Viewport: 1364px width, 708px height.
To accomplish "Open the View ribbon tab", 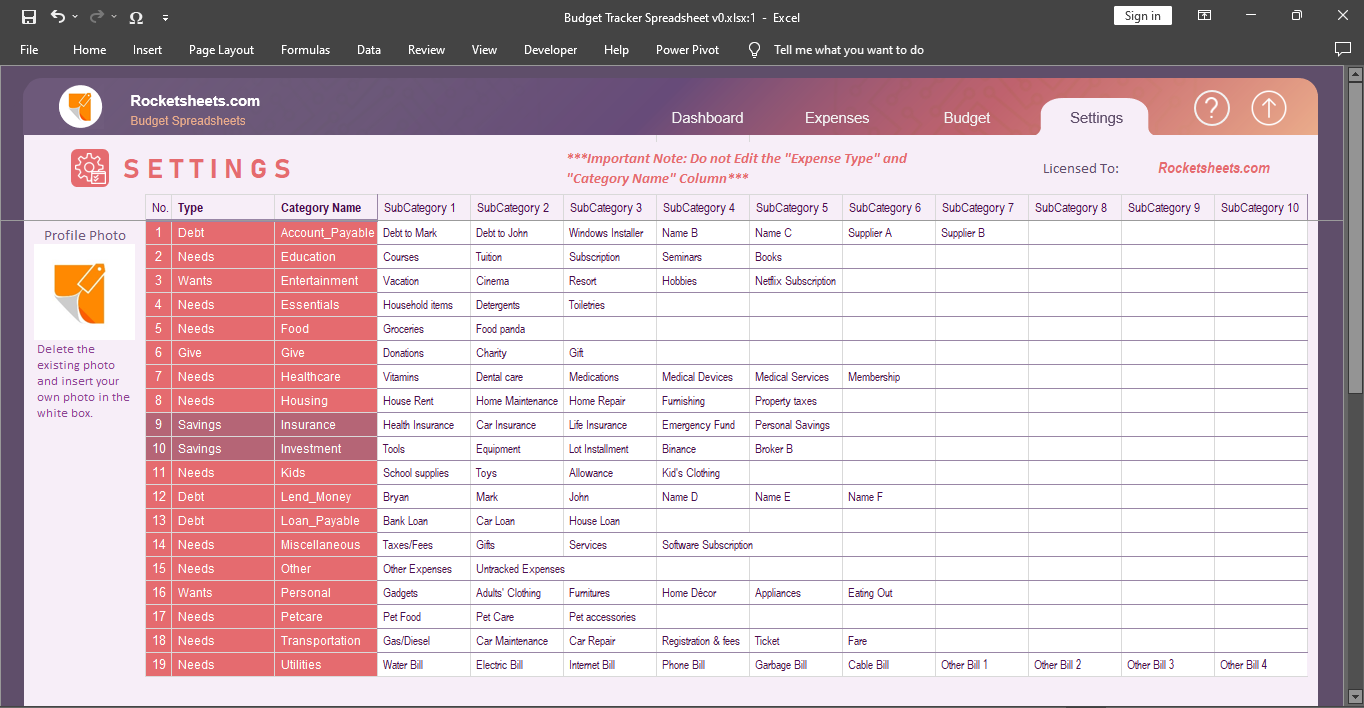I will [x=484, y=50].
